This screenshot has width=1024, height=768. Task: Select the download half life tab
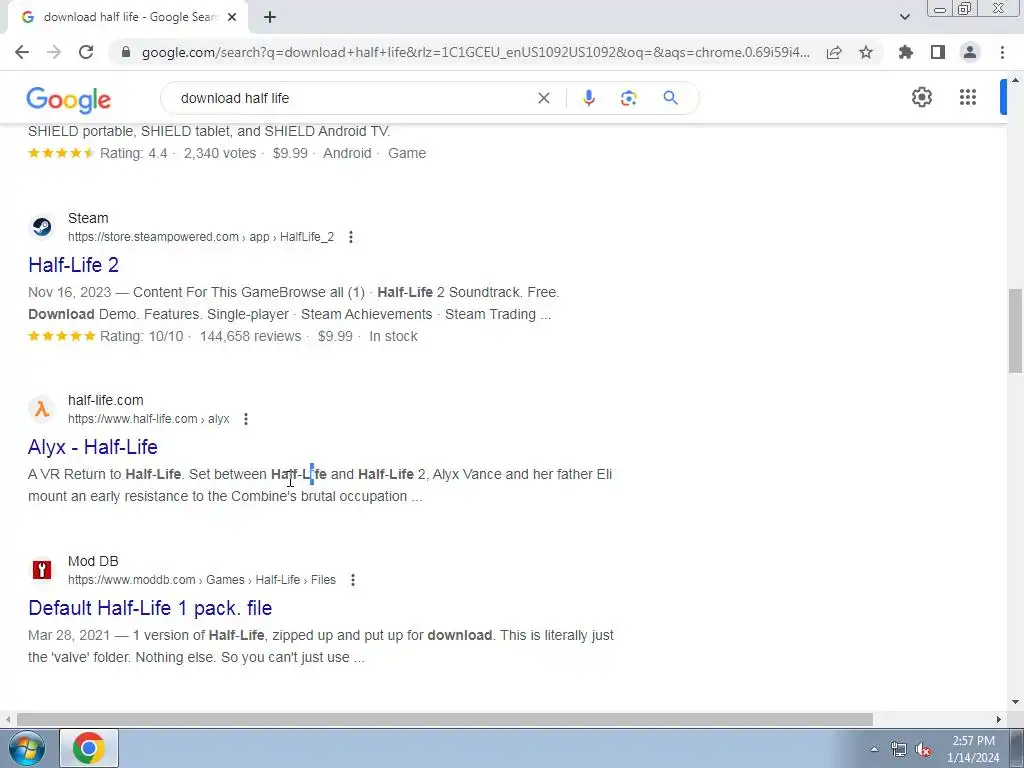[x=128, y=17]
